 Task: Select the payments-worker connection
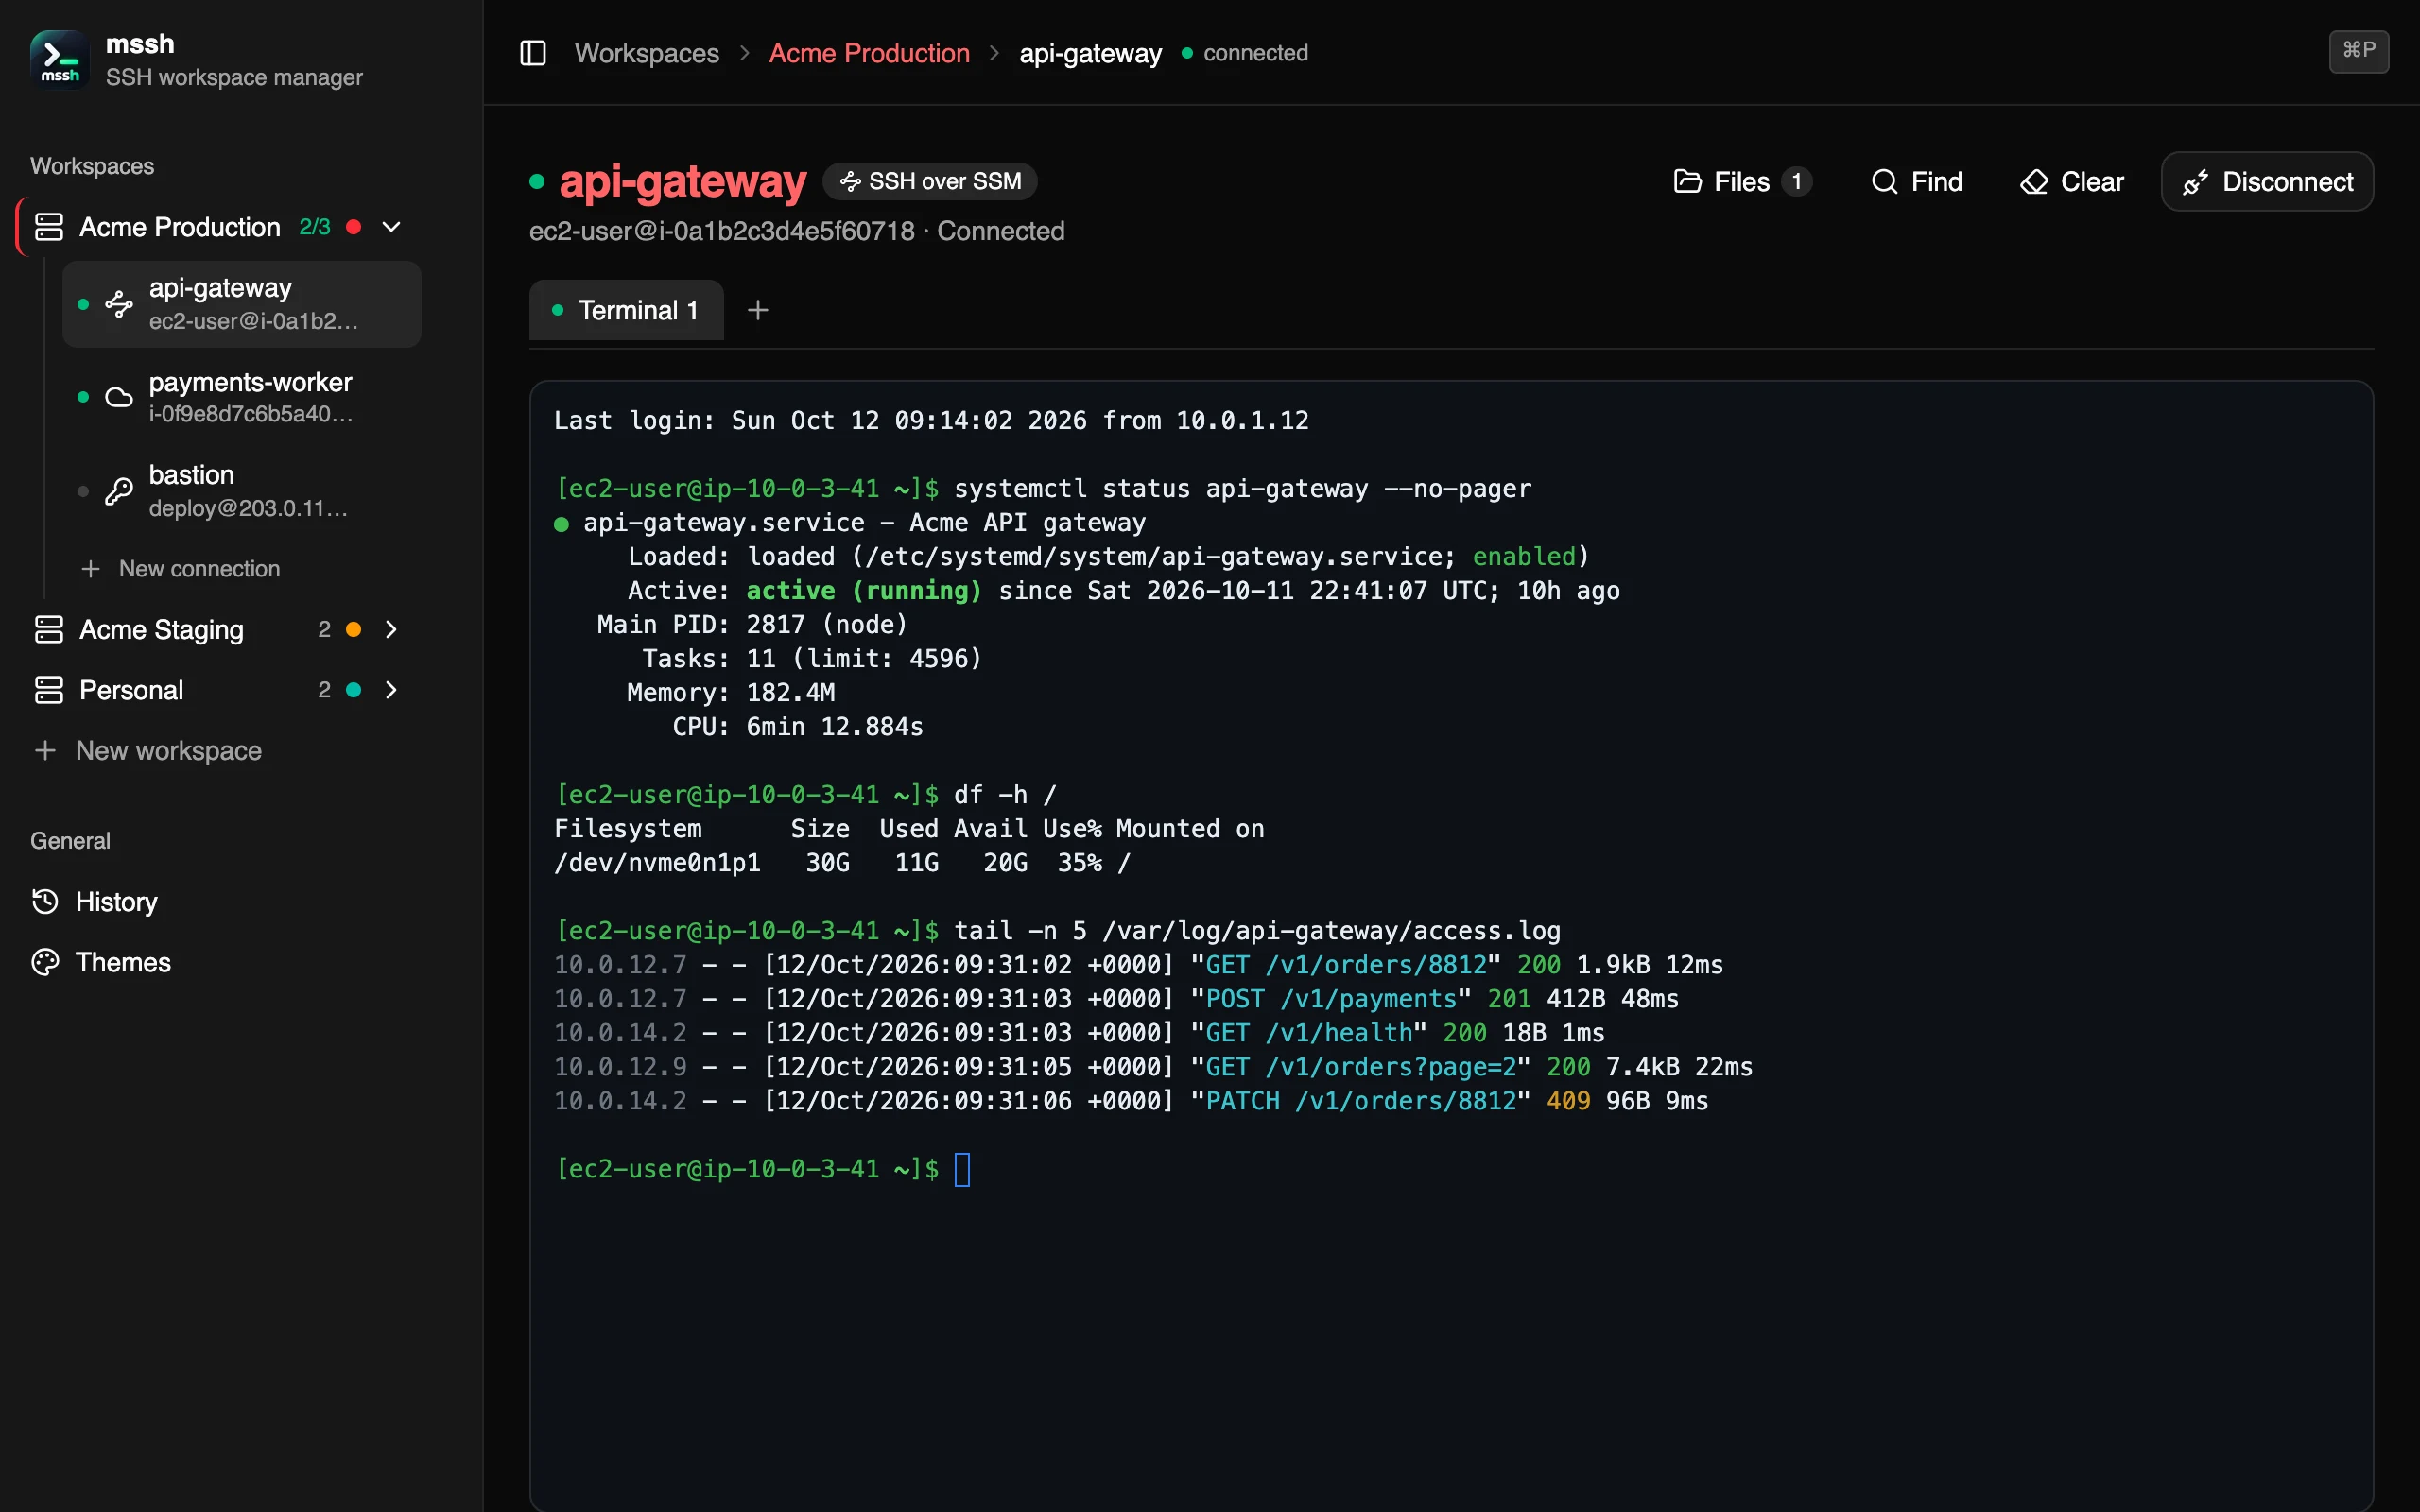tap(241, 397)
